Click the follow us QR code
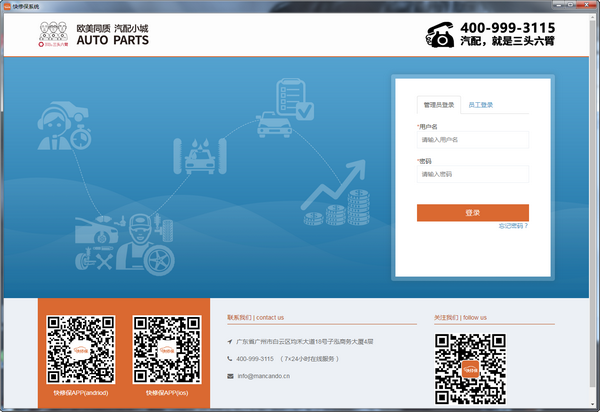Screen dimensions: 600x412 point(470,369)
